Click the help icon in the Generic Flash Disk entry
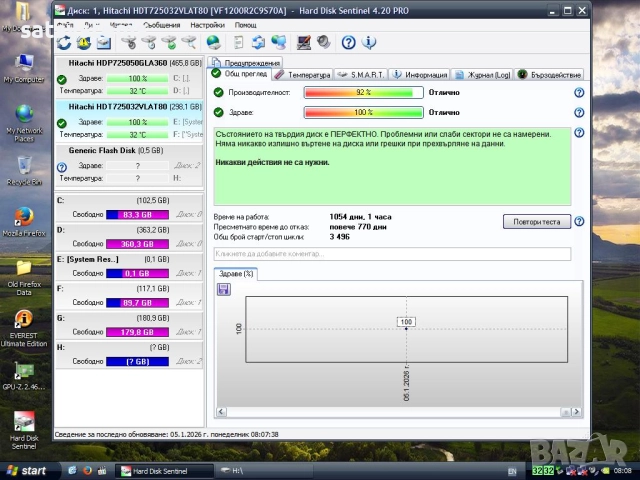 point(62,165)
